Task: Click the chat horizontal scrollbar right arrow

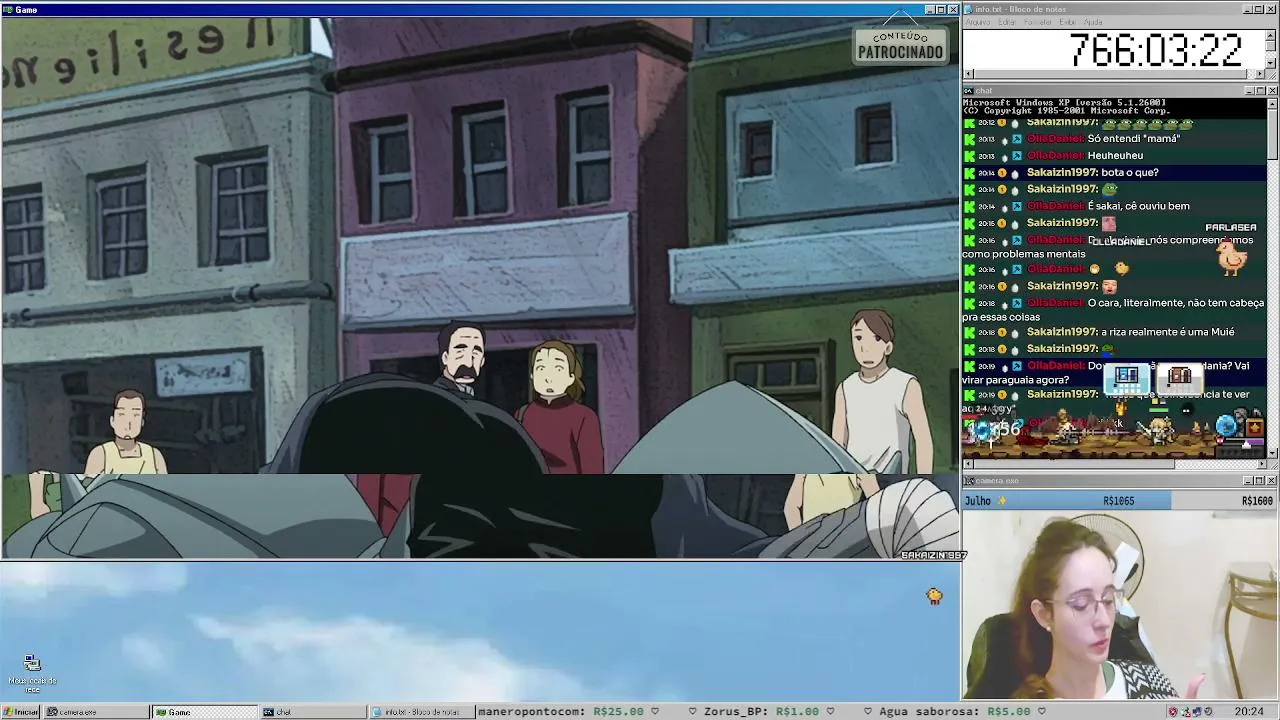Action: (1260, 464)
